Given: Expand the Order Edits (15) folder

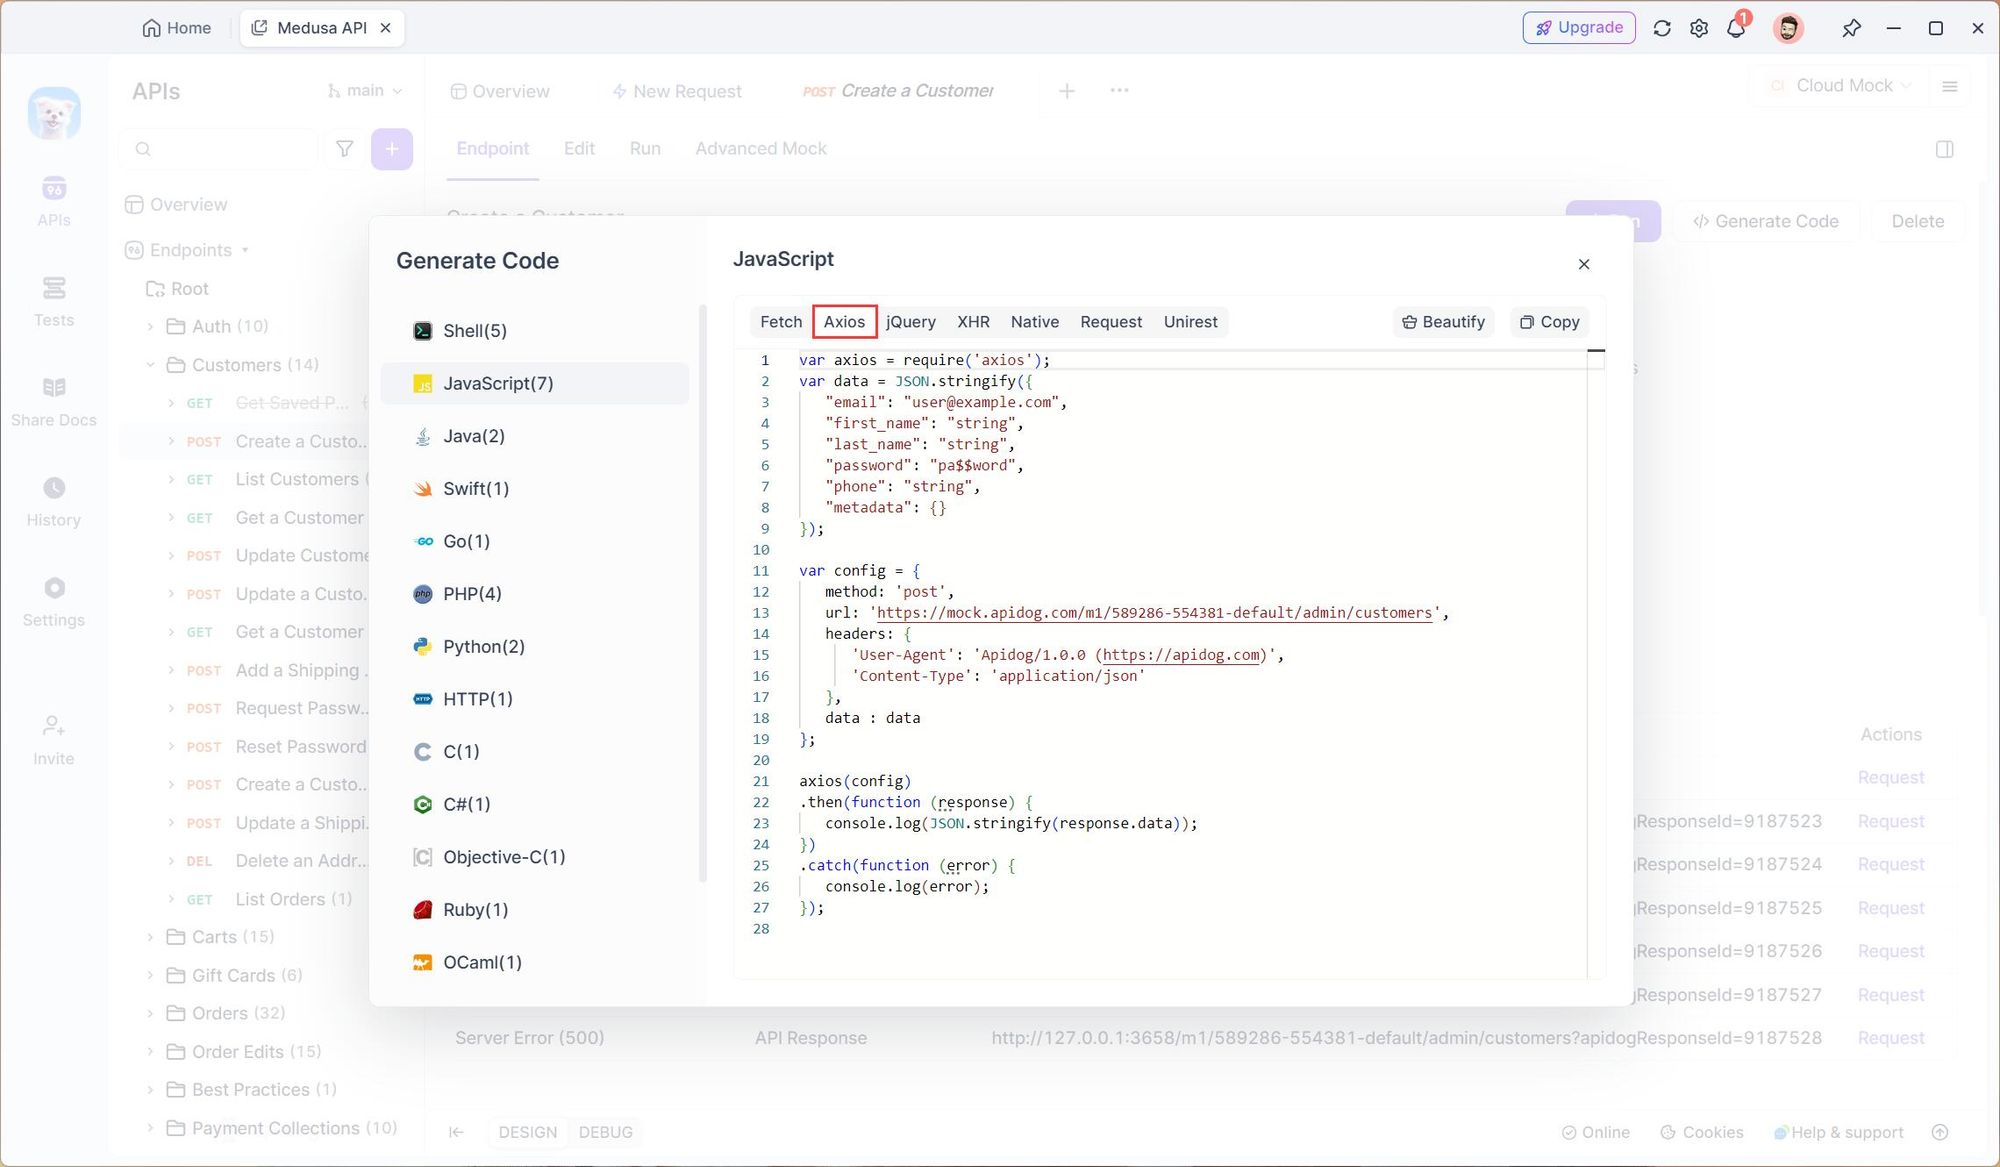Looking at the screenshot, I should 151,1052.
